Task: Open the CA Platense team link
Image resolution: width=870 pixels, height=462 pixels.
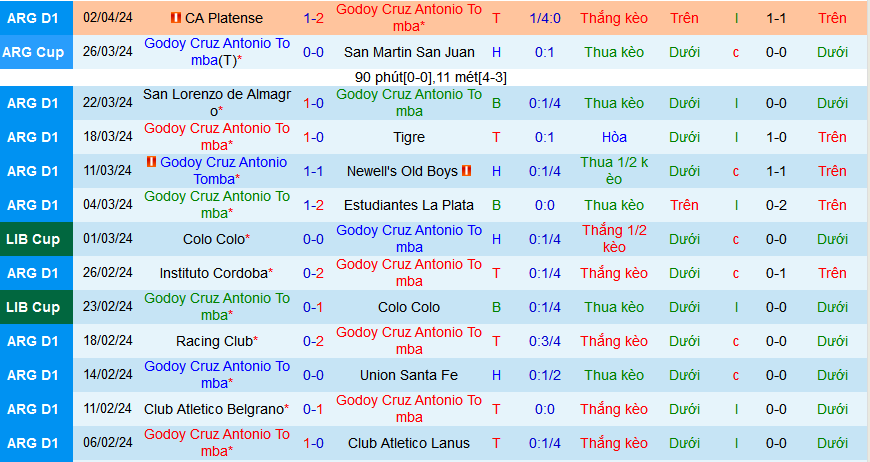Action: pos(224,18)
